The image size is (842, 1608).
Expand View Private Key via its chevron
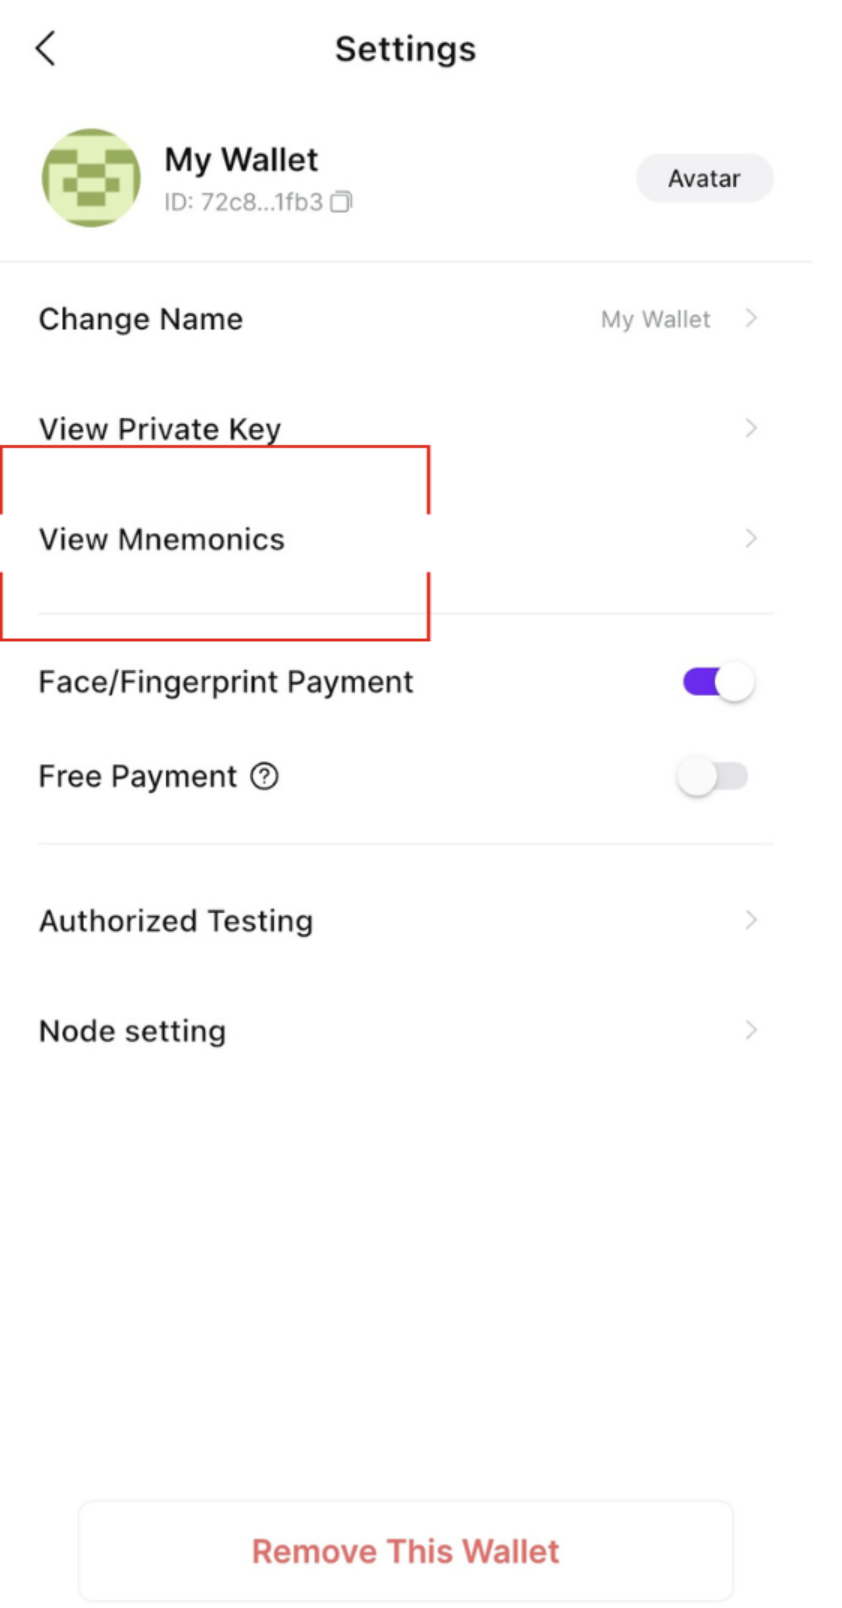click(753, 428)
